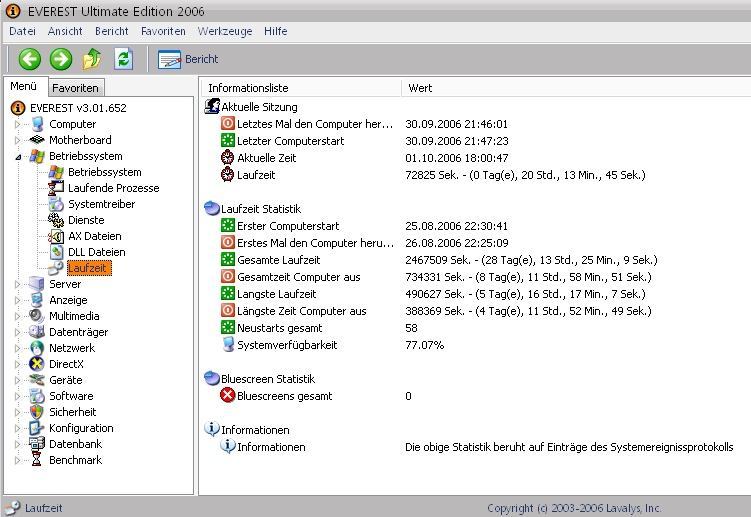Click the Software icon in tree
This screenshot has width=751, height=517.
pos(36,396)
